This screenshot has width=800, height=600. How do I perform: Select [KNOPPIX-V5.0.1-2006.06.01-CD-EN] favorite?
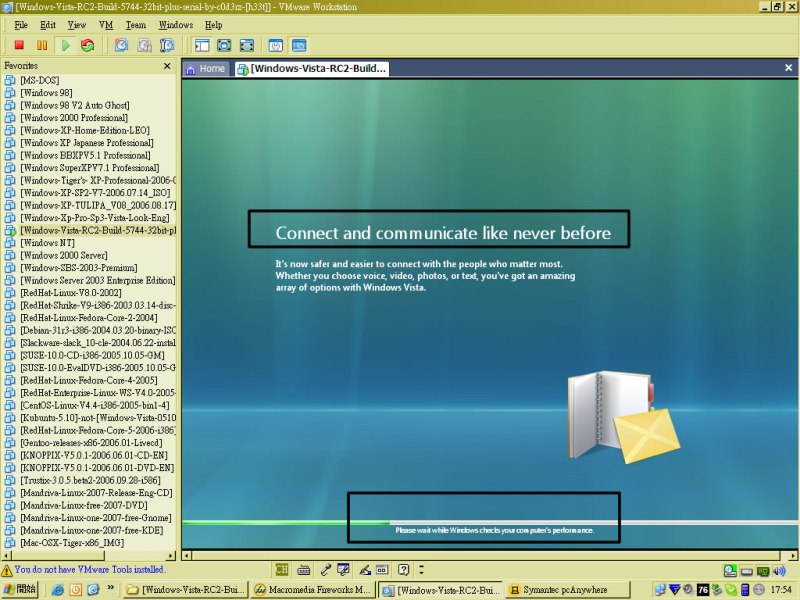[94, 455]
